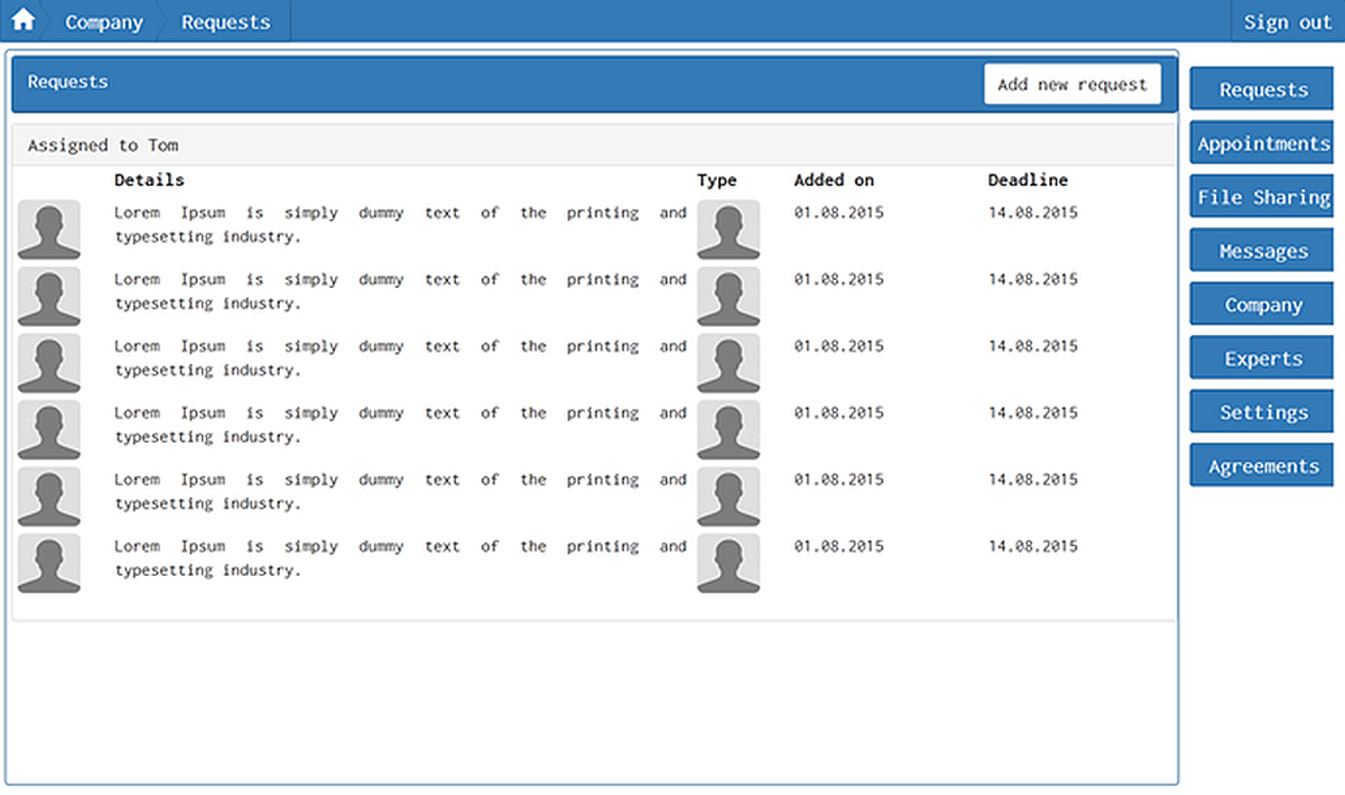Open Settings from the sidebar
The width and height of the screenshot is (1345, 795).
[1262, 413]
